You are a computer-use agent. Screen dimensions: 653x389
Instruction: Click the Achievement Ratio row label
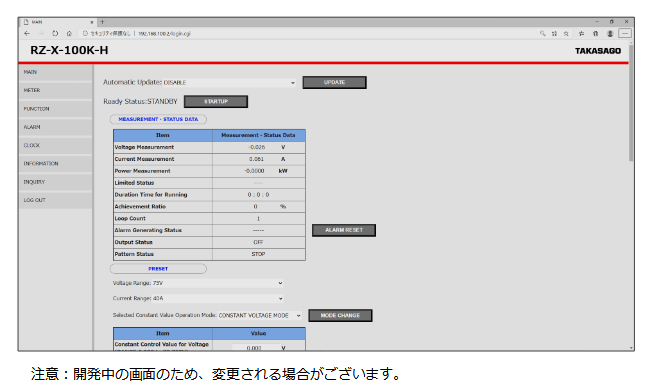coord(140,207)
